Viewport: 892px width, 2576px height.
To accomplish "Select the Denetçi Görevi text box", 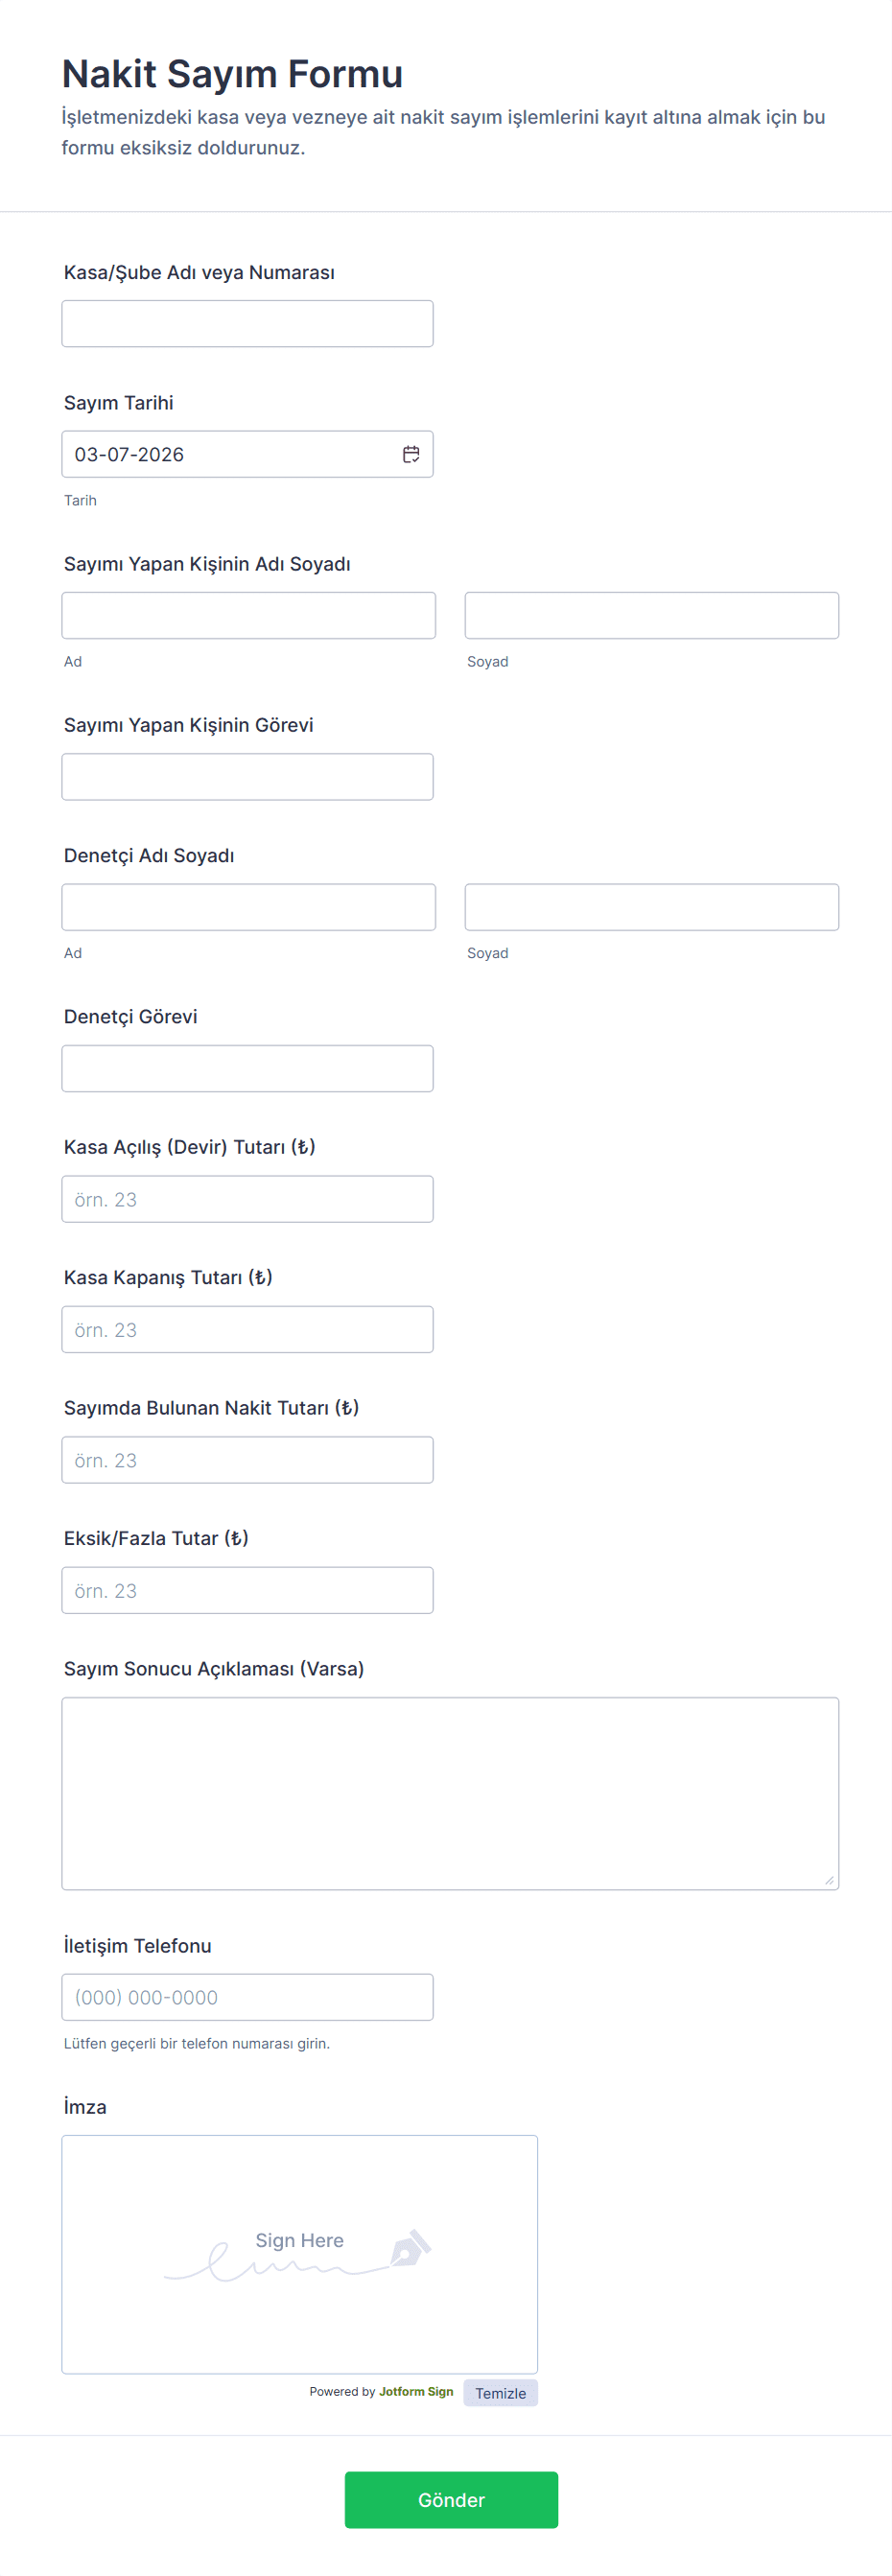I will 247,1069.
